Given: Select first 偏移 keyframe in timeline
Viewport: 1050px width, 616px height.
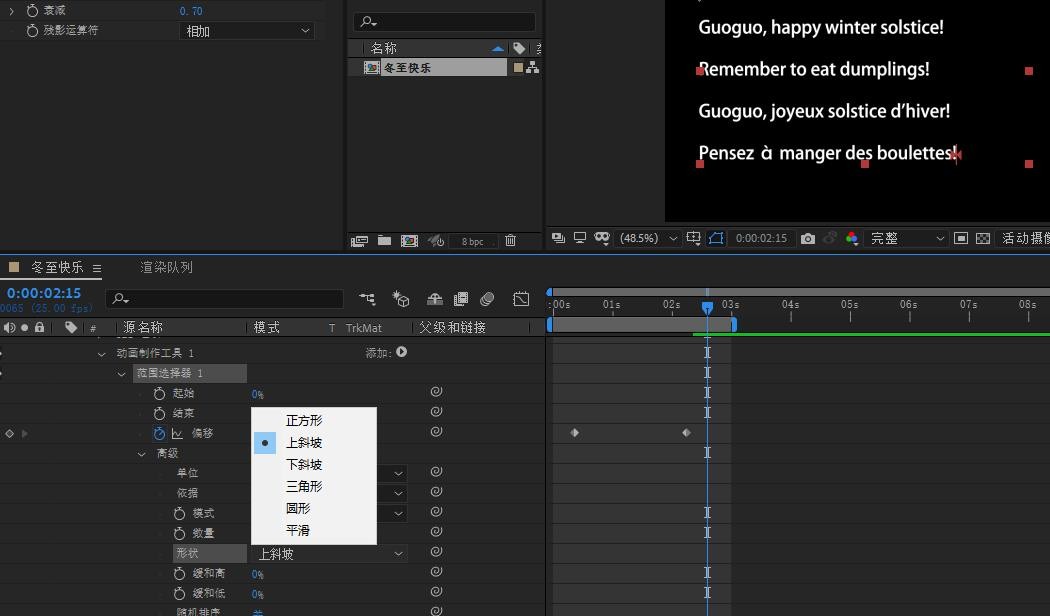Looking at the screenshot, I should point(575,433).
